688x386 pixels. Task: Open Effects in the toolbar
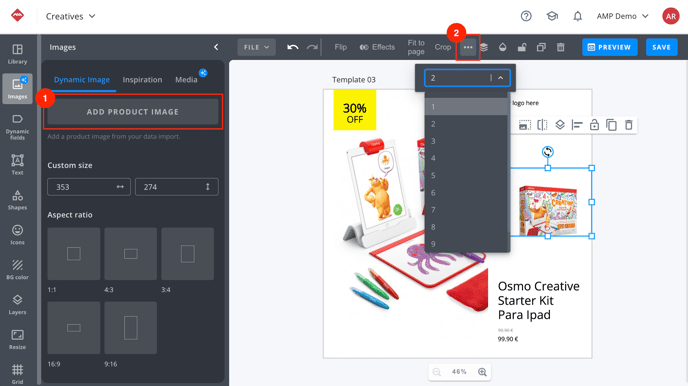[x=377, y=47]
